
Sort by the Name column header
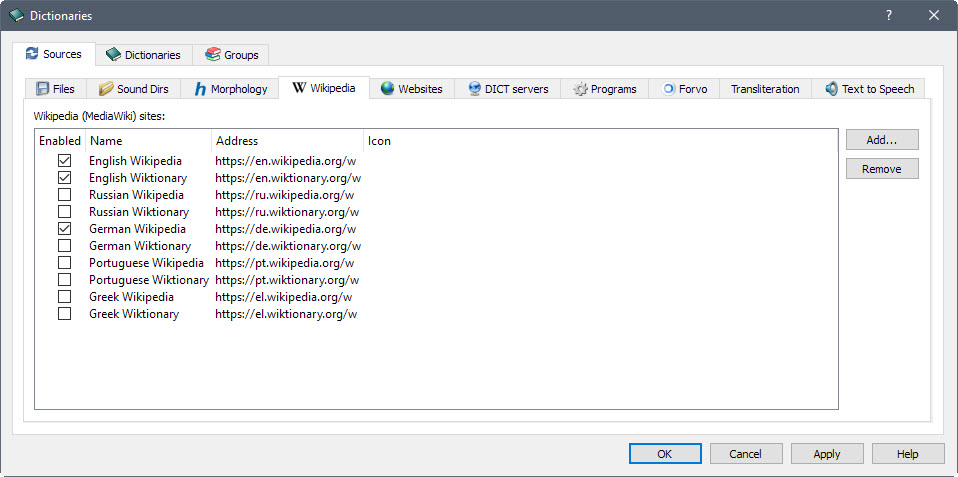coord(148,141)
